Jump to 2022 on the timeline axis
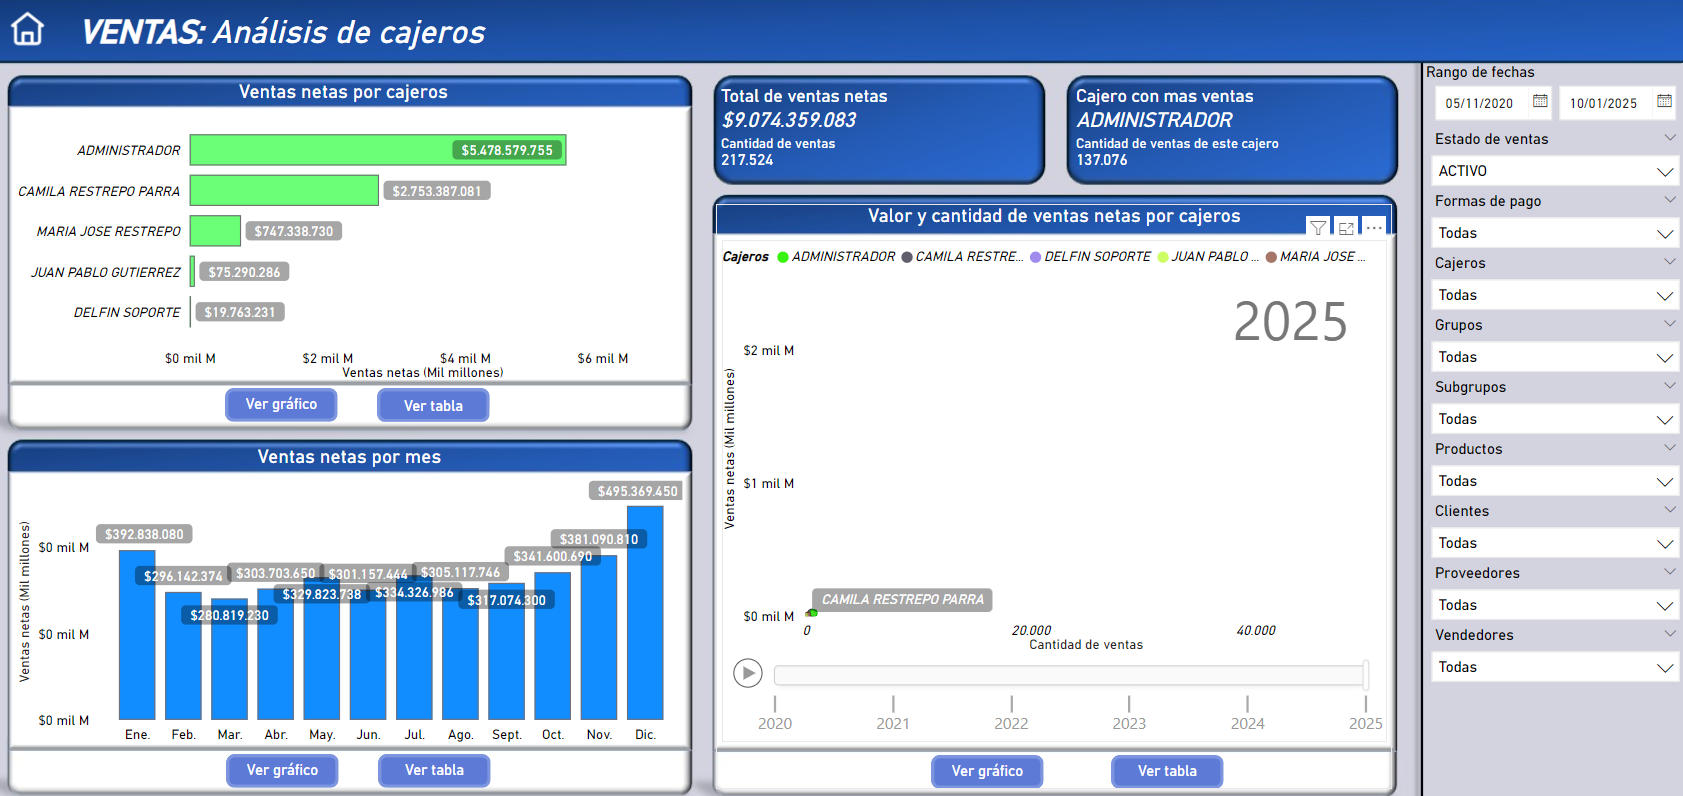The height and width of the screenshot is (796, 1683). tap(1011, 723)
